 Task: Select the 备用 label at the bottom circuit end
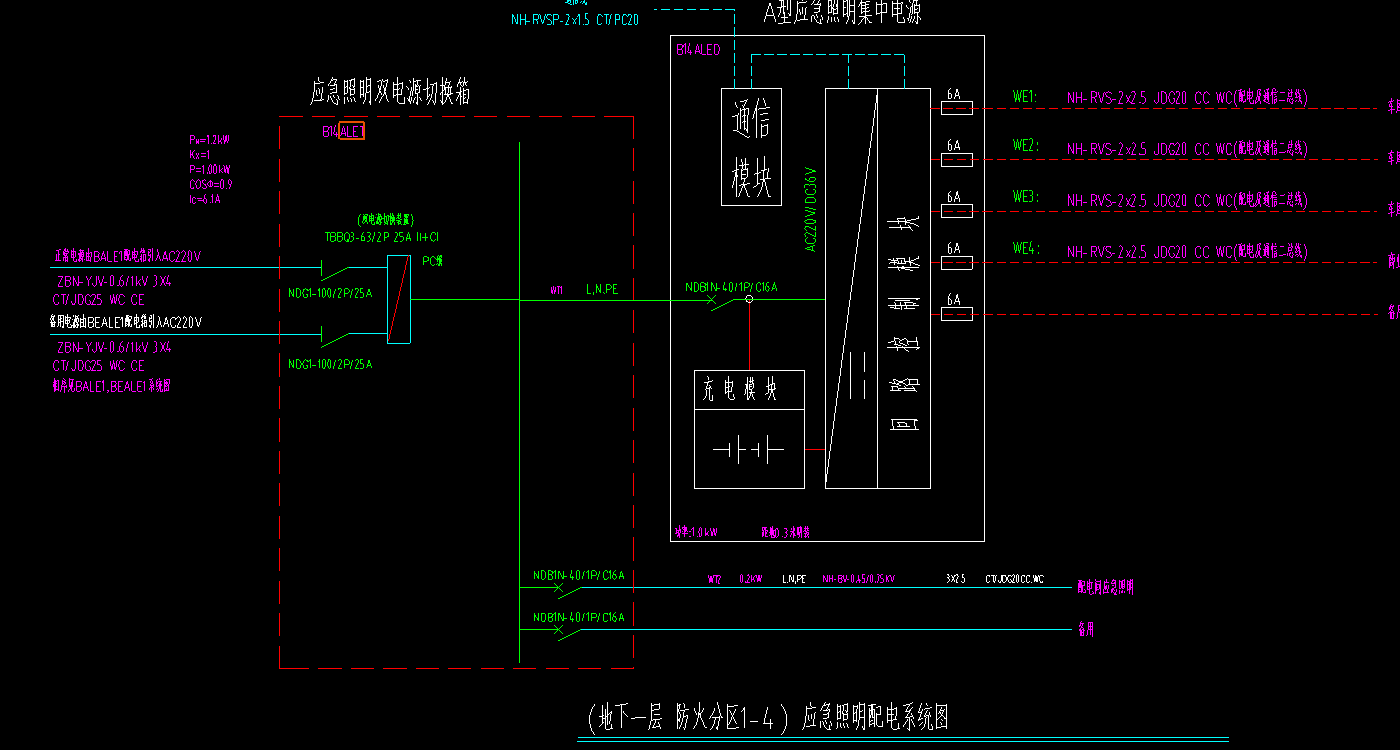[1087, 630]
